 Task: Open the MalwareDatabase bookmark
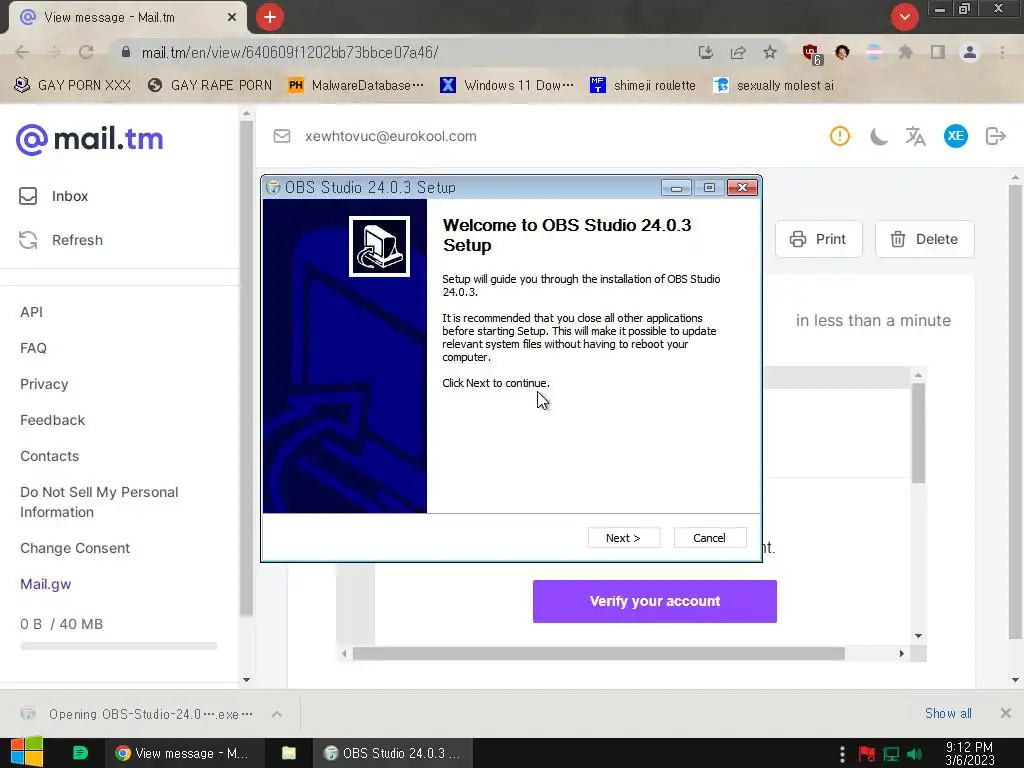356,85
